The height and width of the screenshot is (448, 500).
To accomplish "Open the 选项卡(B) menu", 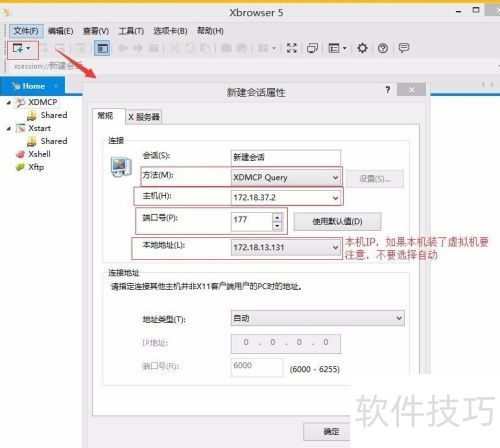I will point(170,31).
